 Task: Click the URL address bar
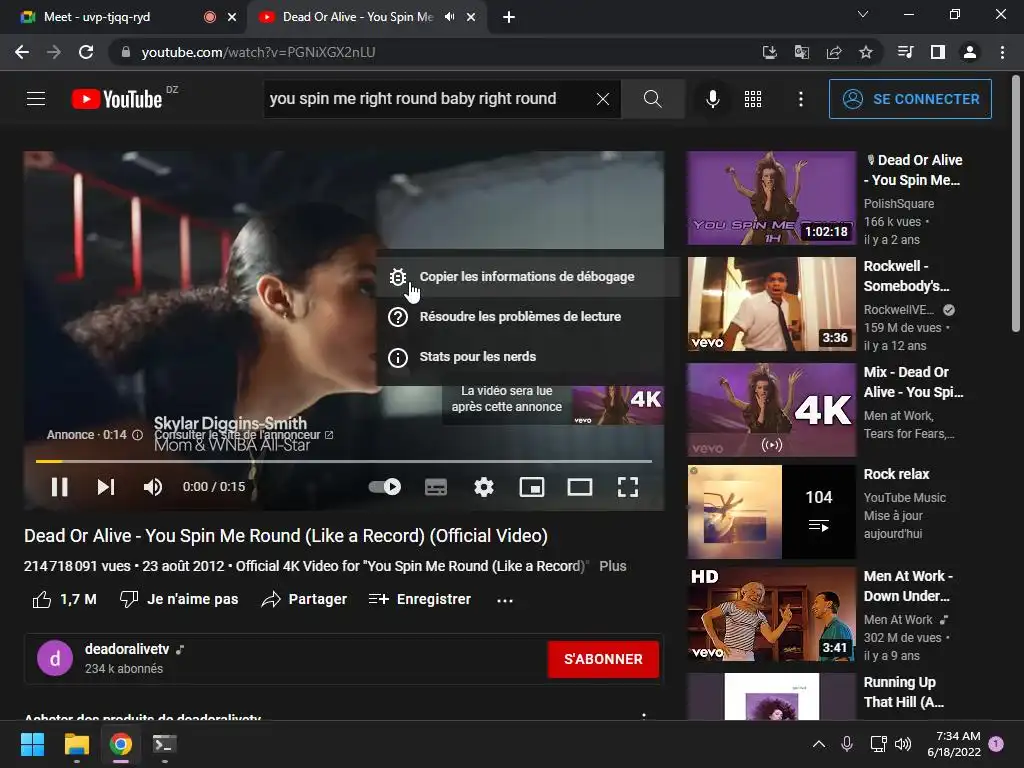click(x=431, y=52)
